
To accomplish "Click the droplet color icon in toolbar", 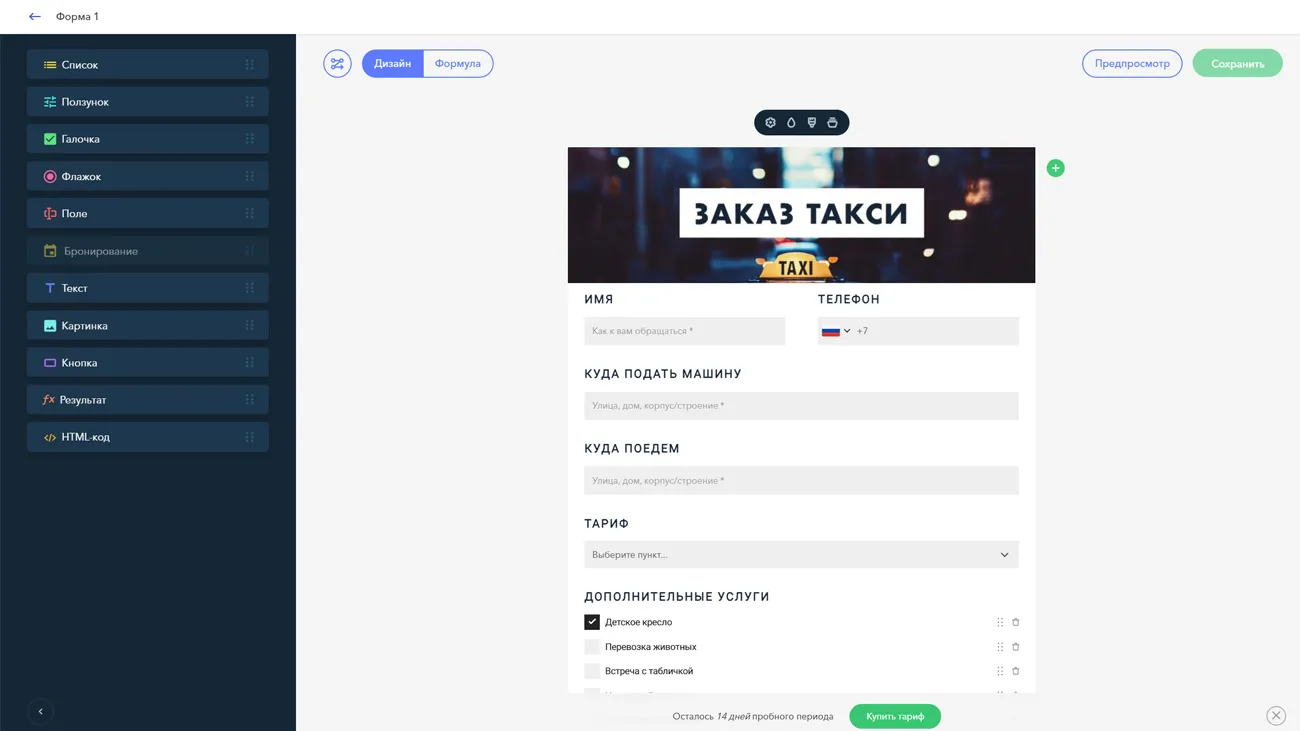I will point(791,123).
